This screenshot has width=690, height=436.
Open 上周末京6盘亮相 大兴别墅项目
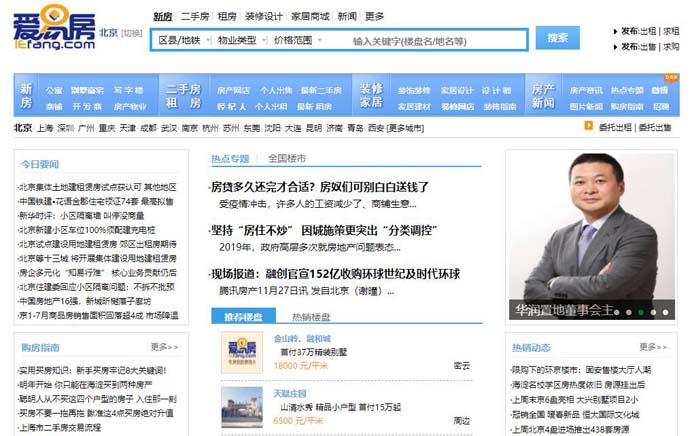(x=574, y=399)
